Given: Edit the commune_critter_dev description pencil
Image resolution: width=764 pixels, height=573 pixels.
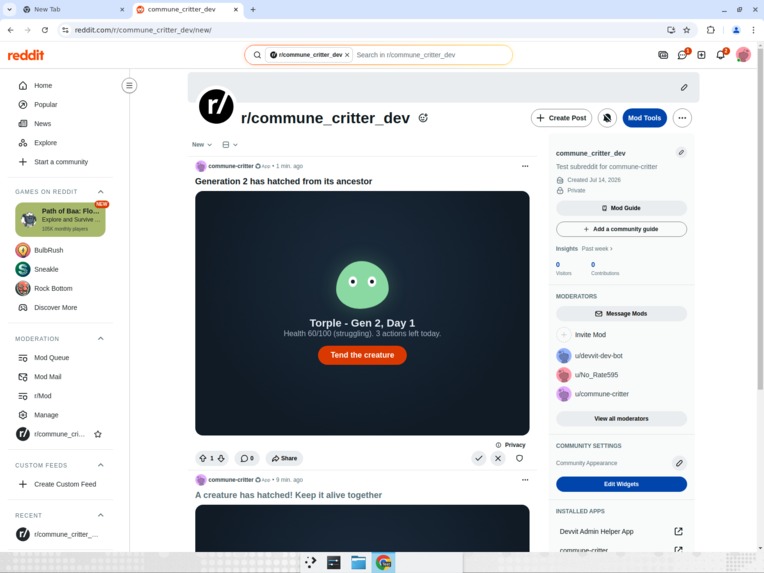Looking at the screenshot, I should point(681,153).
